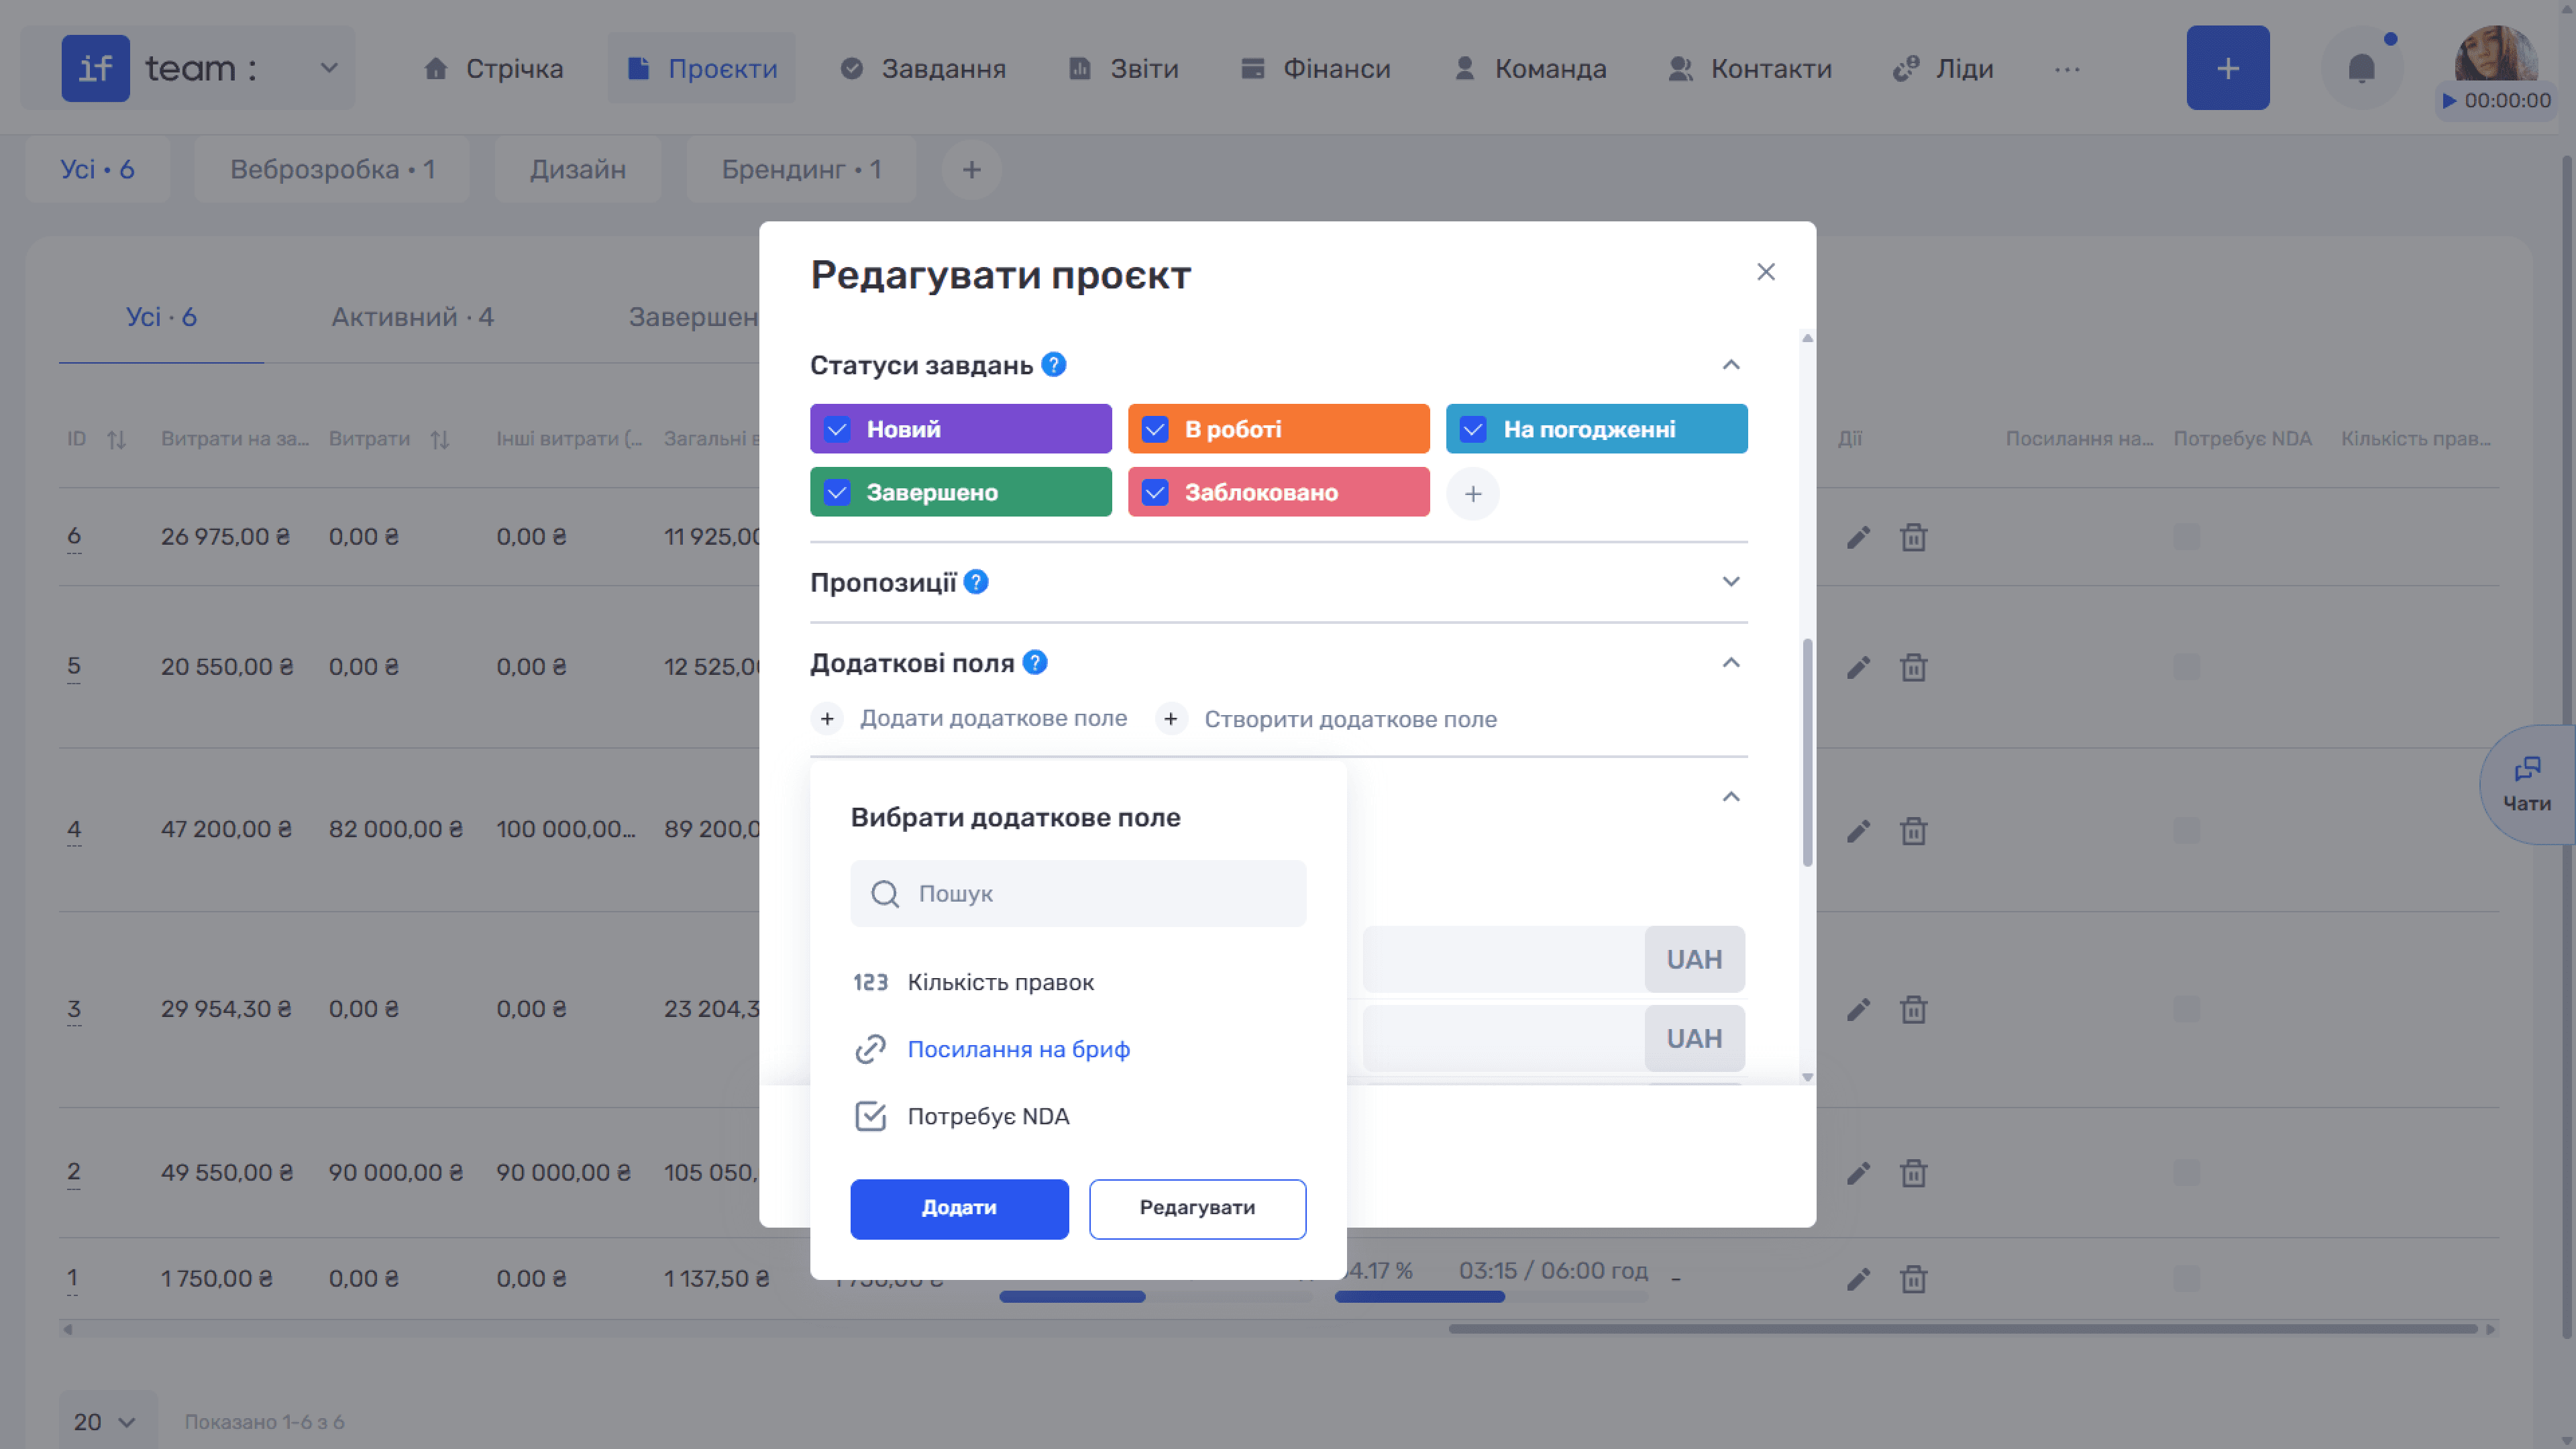This screenshot has width=2576, height=1449.
Task: Open the more navigation items menu
Action: pyautogui.click(x=2067, y=69)
